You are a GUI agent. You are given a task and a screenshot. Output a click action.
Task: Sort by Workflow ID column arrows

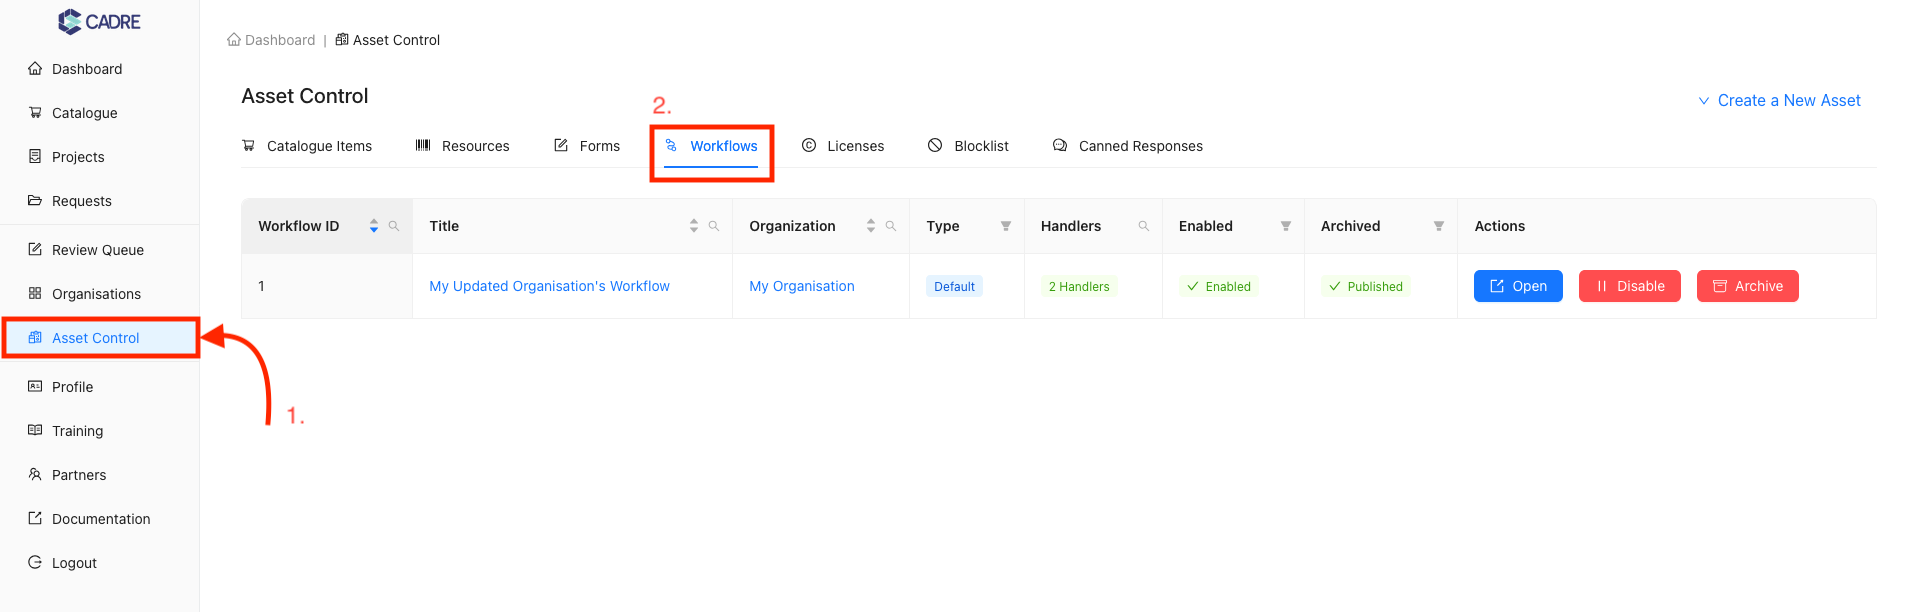click(374, 226)
